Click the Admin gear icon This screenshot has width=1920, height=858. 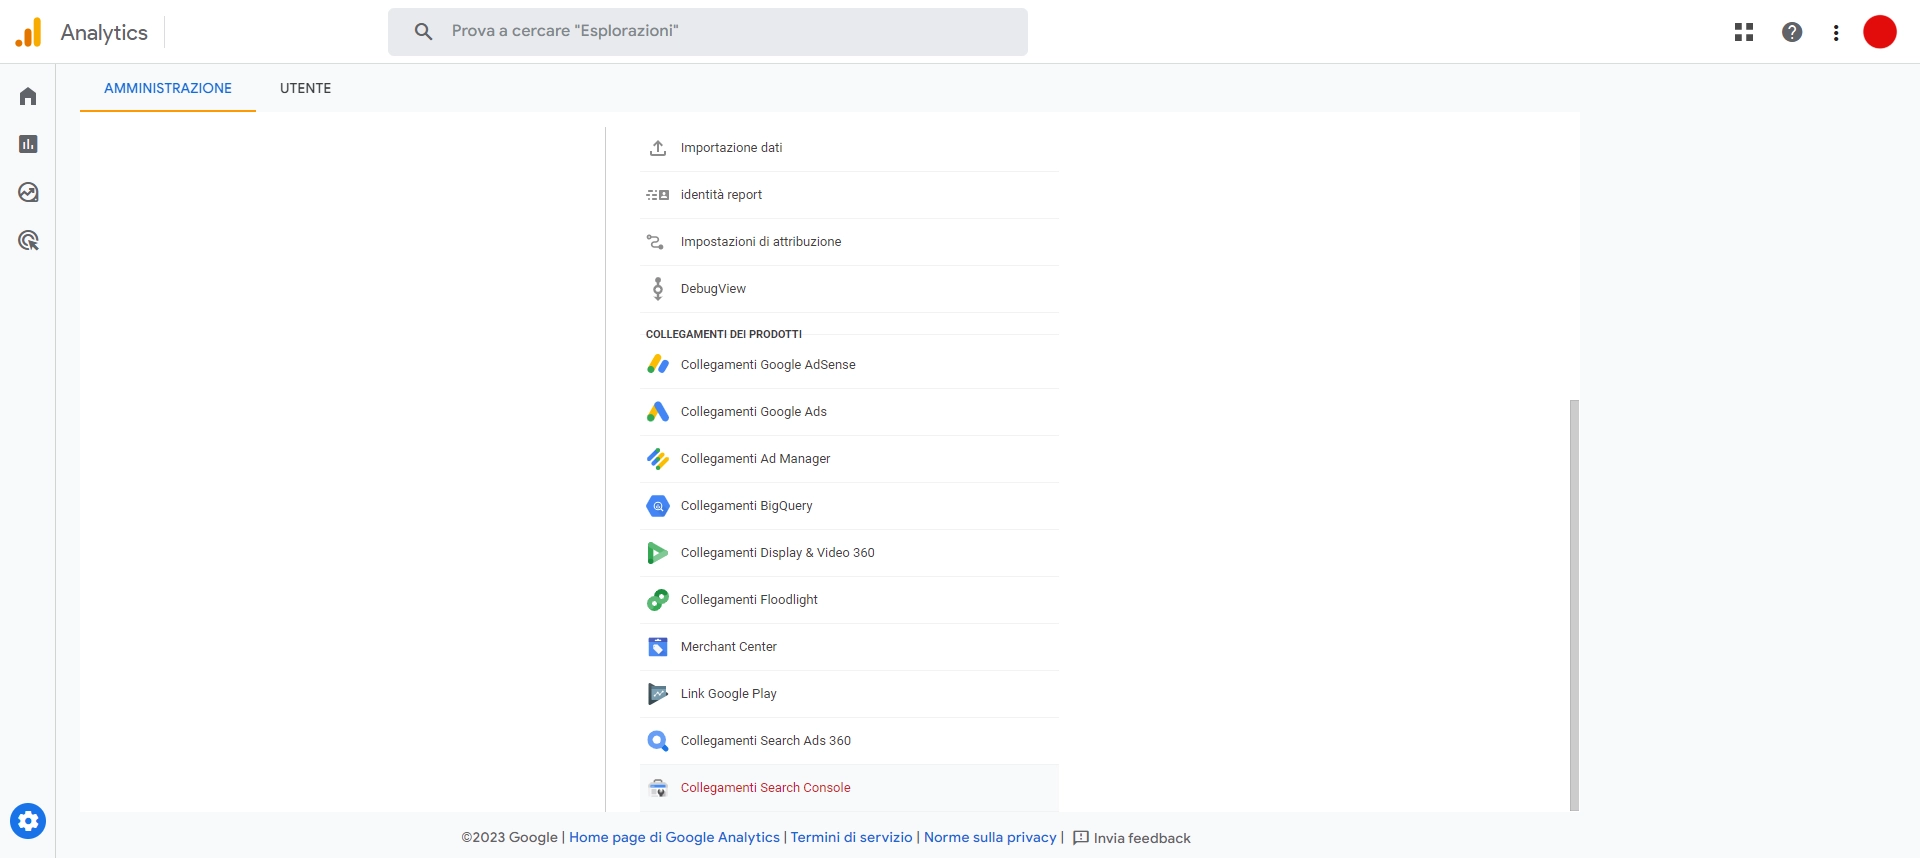point(28,821)
